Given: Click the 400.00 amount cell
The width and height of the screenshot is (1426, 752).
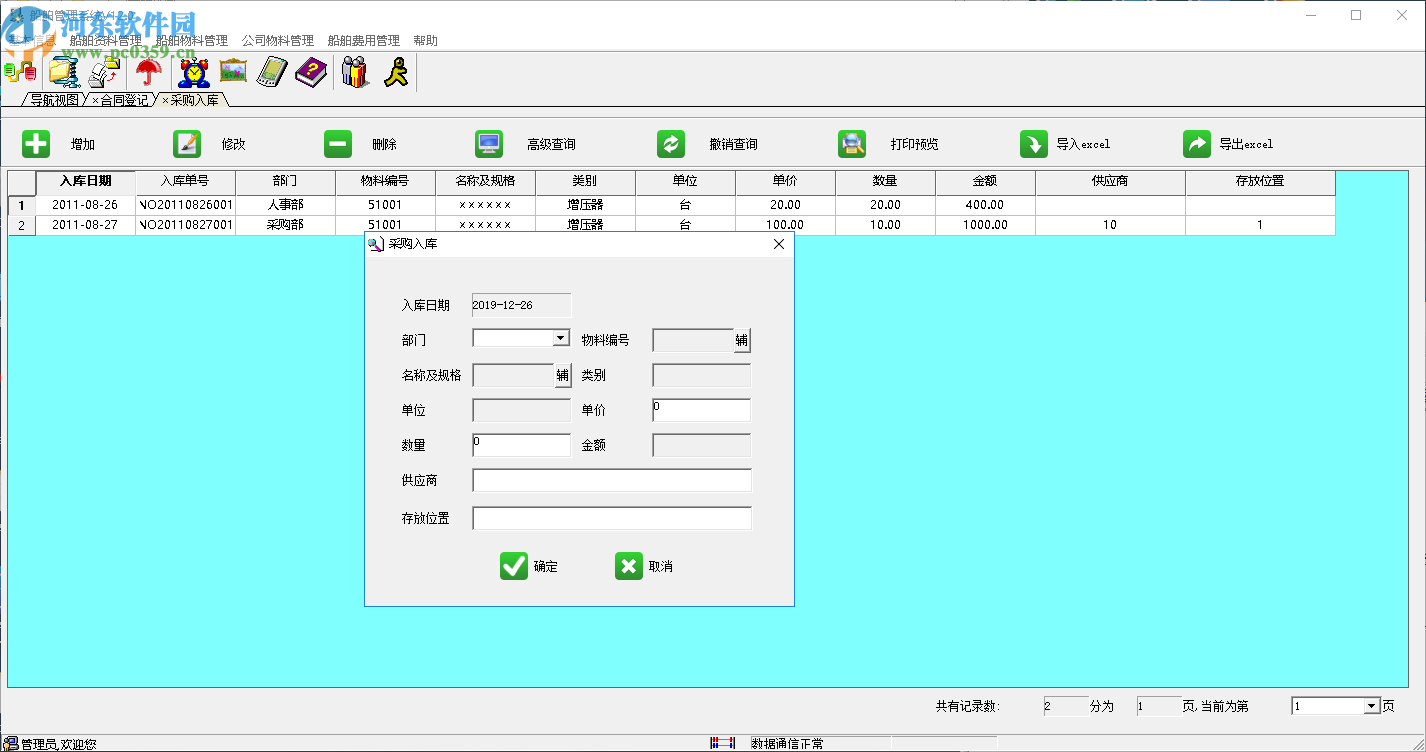Looking at the screenshot, I should (x=986, y=205).
